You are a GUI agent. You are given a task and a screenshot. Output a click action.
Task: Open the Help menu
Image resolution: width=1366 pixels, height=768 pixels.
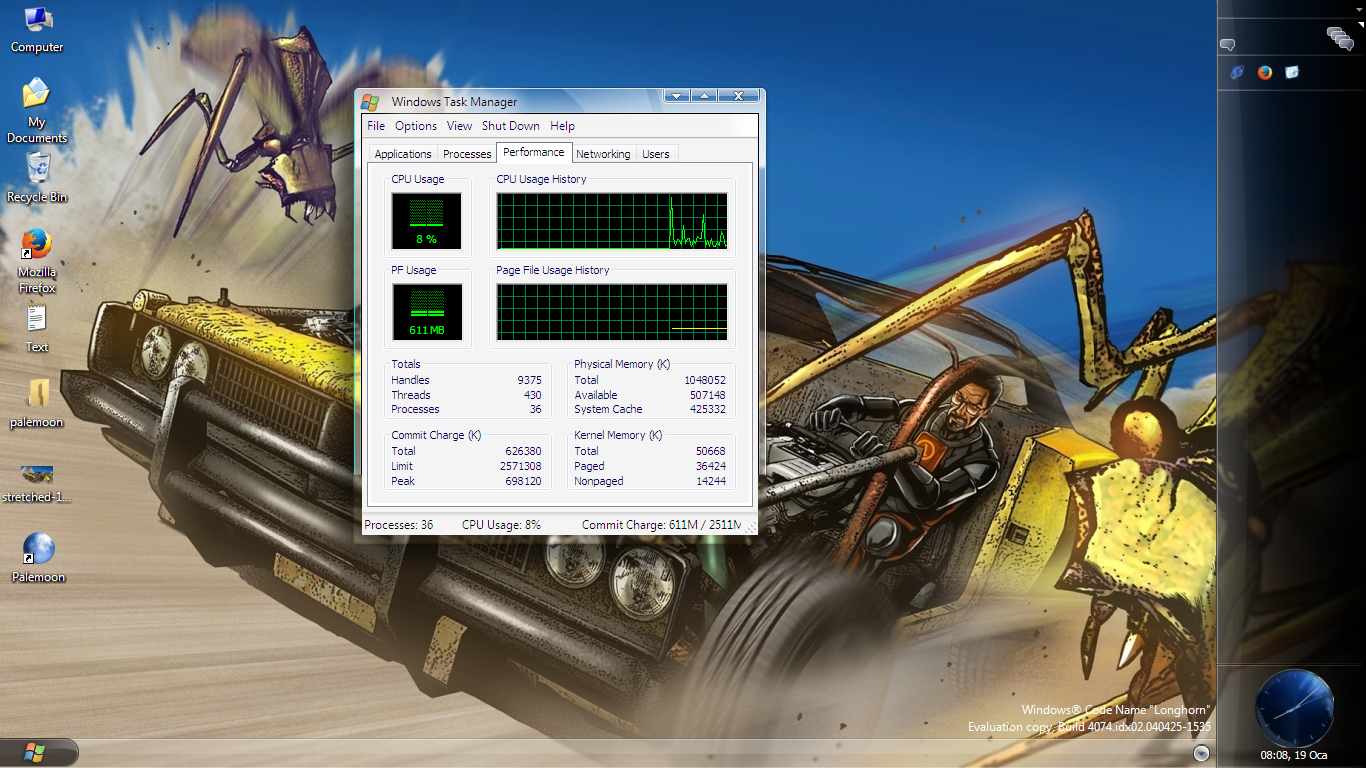[562, 126]
